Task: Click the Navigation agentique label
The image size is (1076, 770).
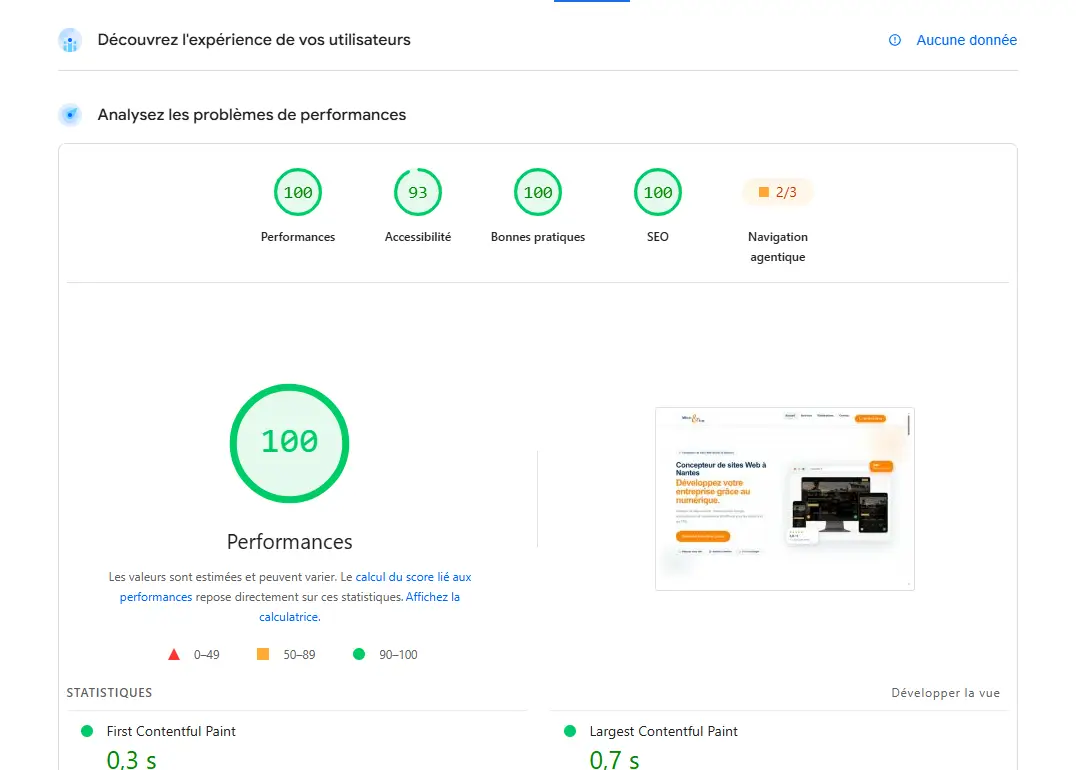Action: [x=777, y=246]
